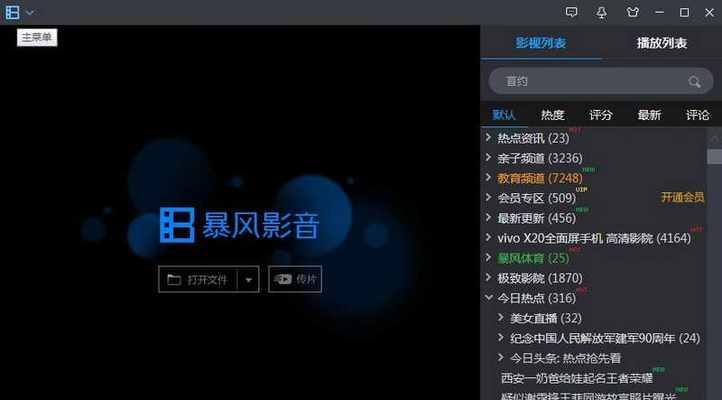Viewport: 722px width, 400px height.
Task: Click the 传片 button
Action: (295, 279)
